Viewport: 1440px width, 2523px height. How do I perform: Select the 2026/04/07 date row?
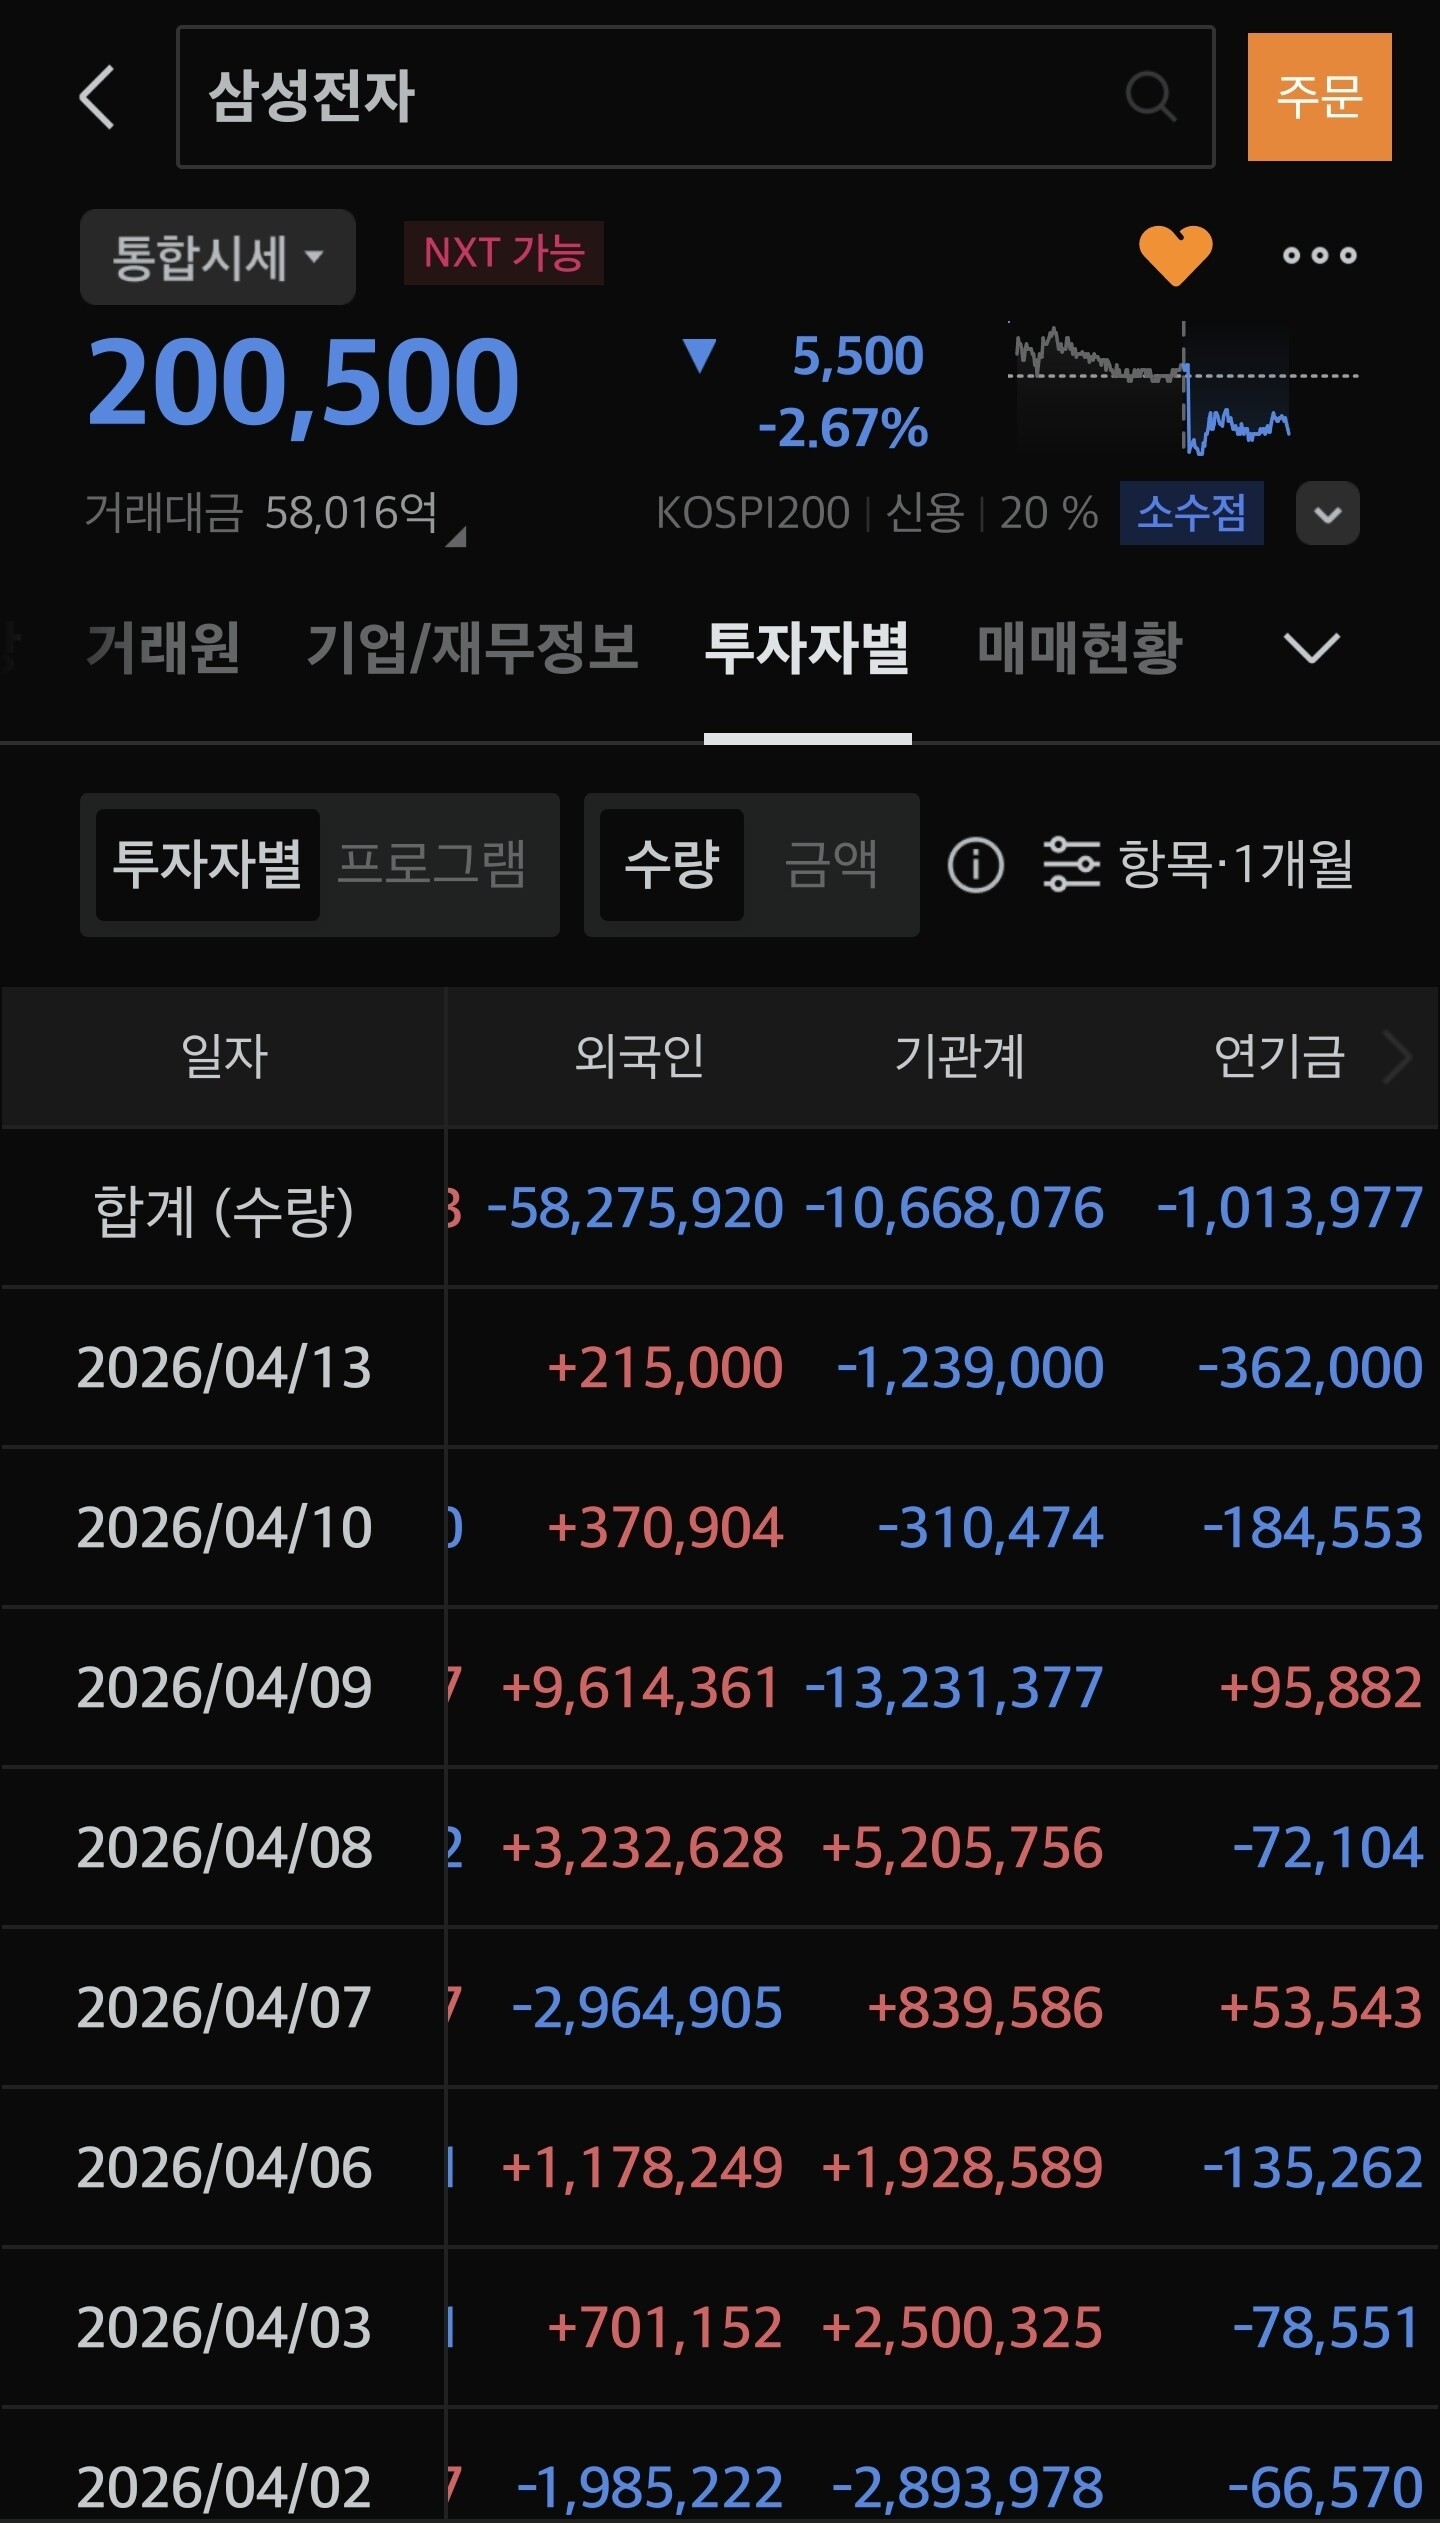point(224,2008)
